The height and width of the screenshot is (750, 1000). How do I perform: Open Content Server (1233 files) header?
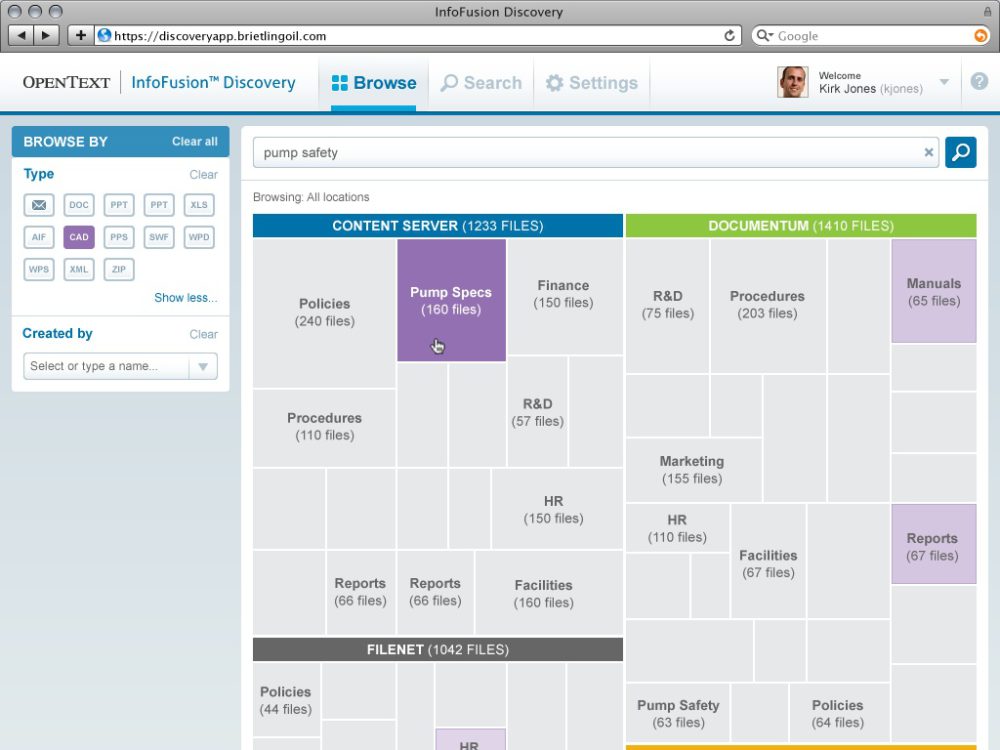click(438, 226)
